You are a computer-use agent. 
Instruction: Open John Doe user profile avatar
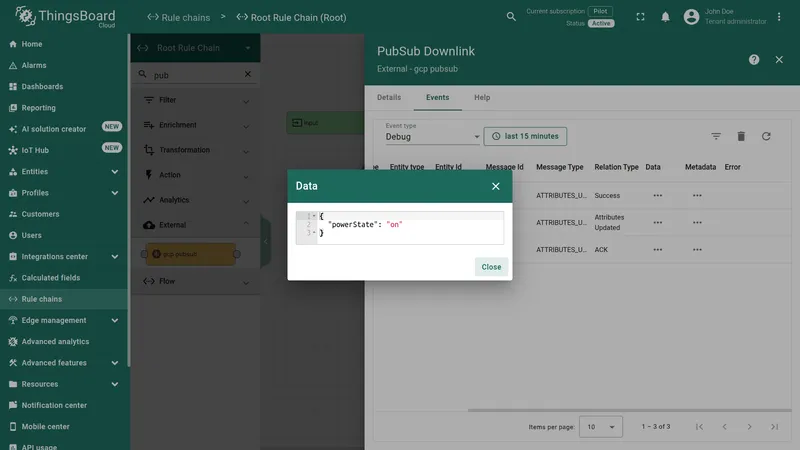691,17
